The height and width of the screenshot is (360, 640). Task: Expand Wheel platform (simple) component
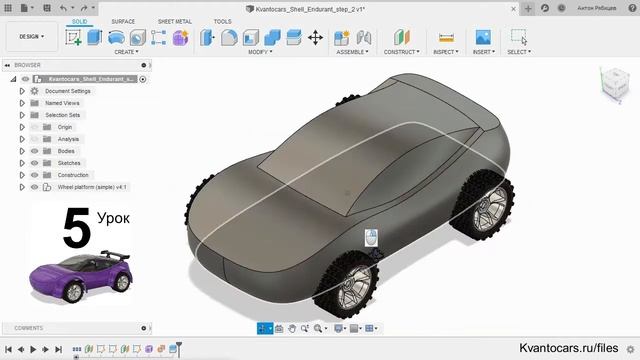22,187
